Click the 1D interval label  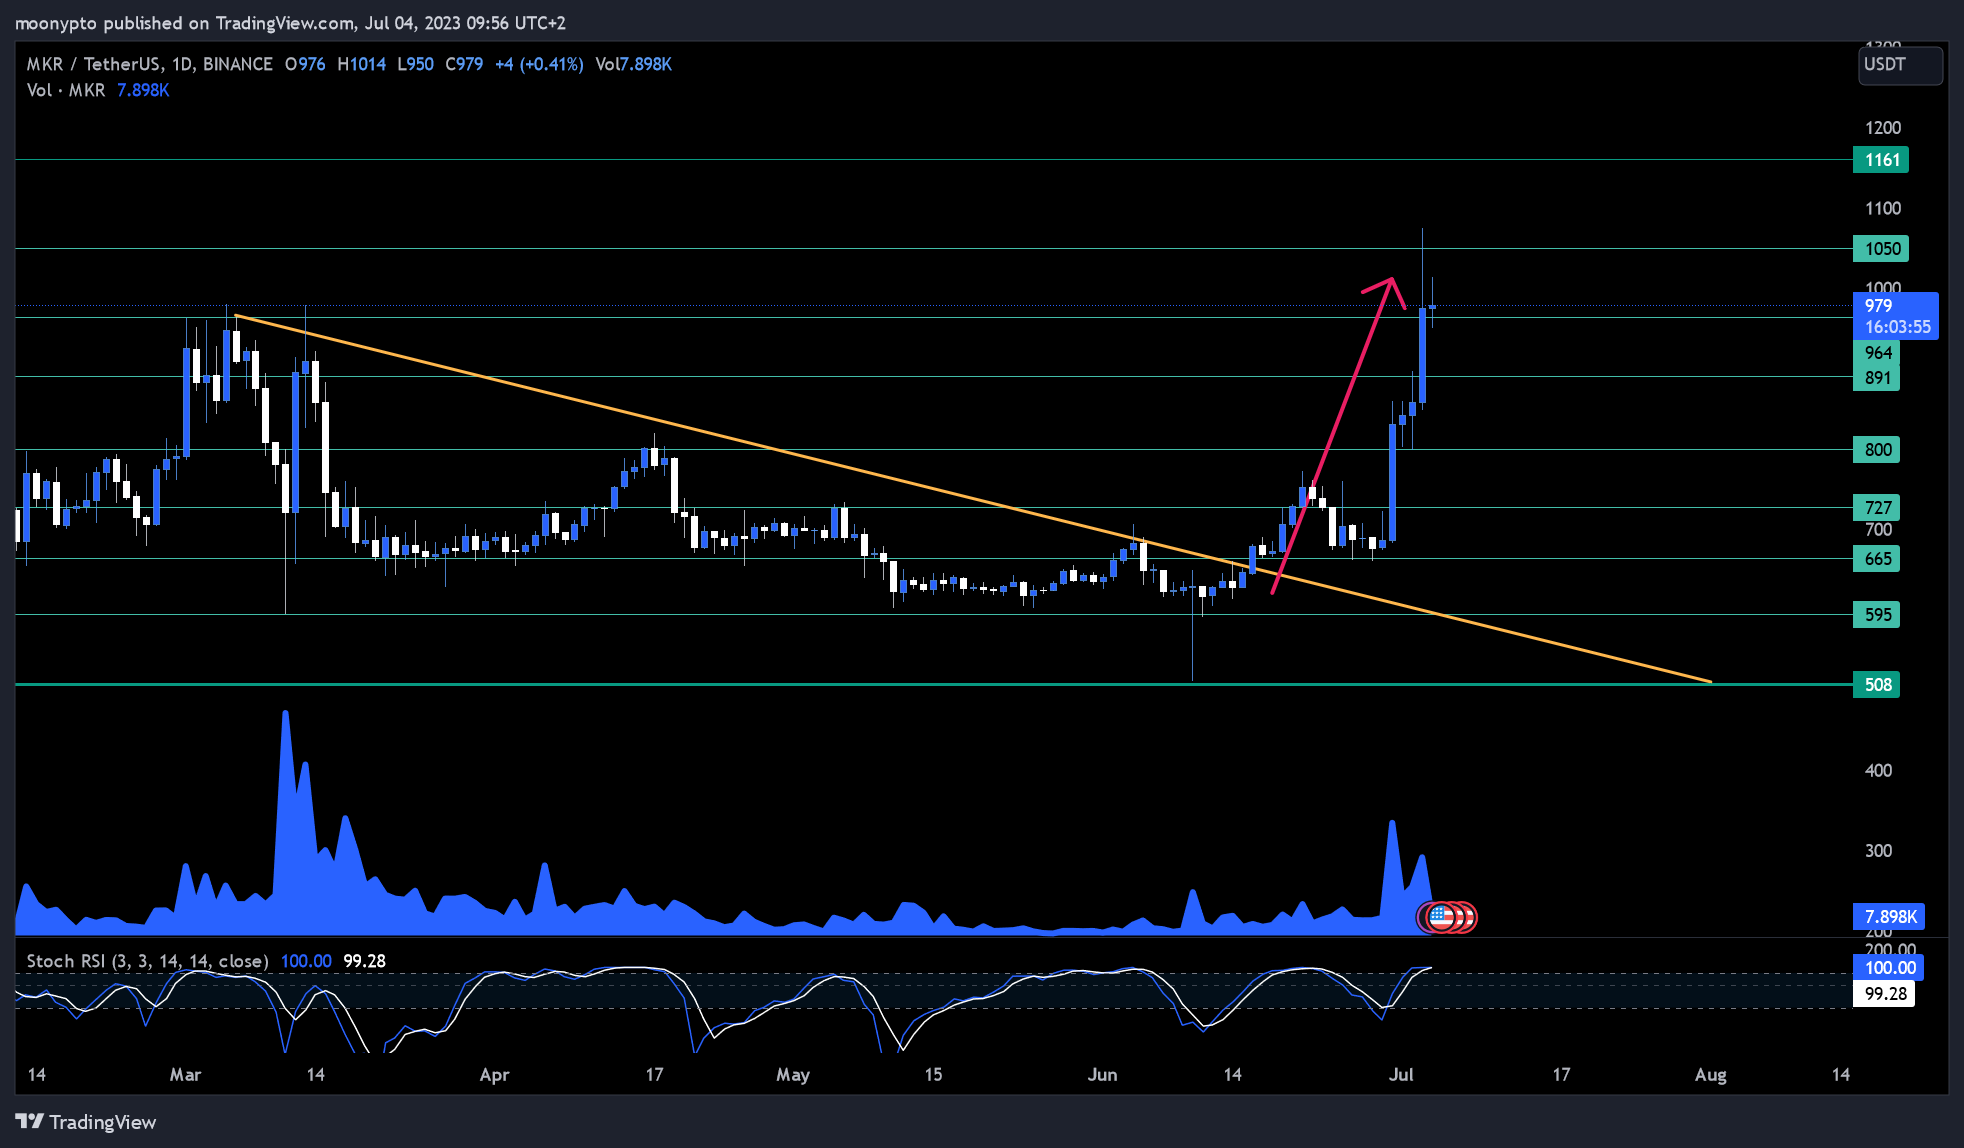(x=181, y=64)
